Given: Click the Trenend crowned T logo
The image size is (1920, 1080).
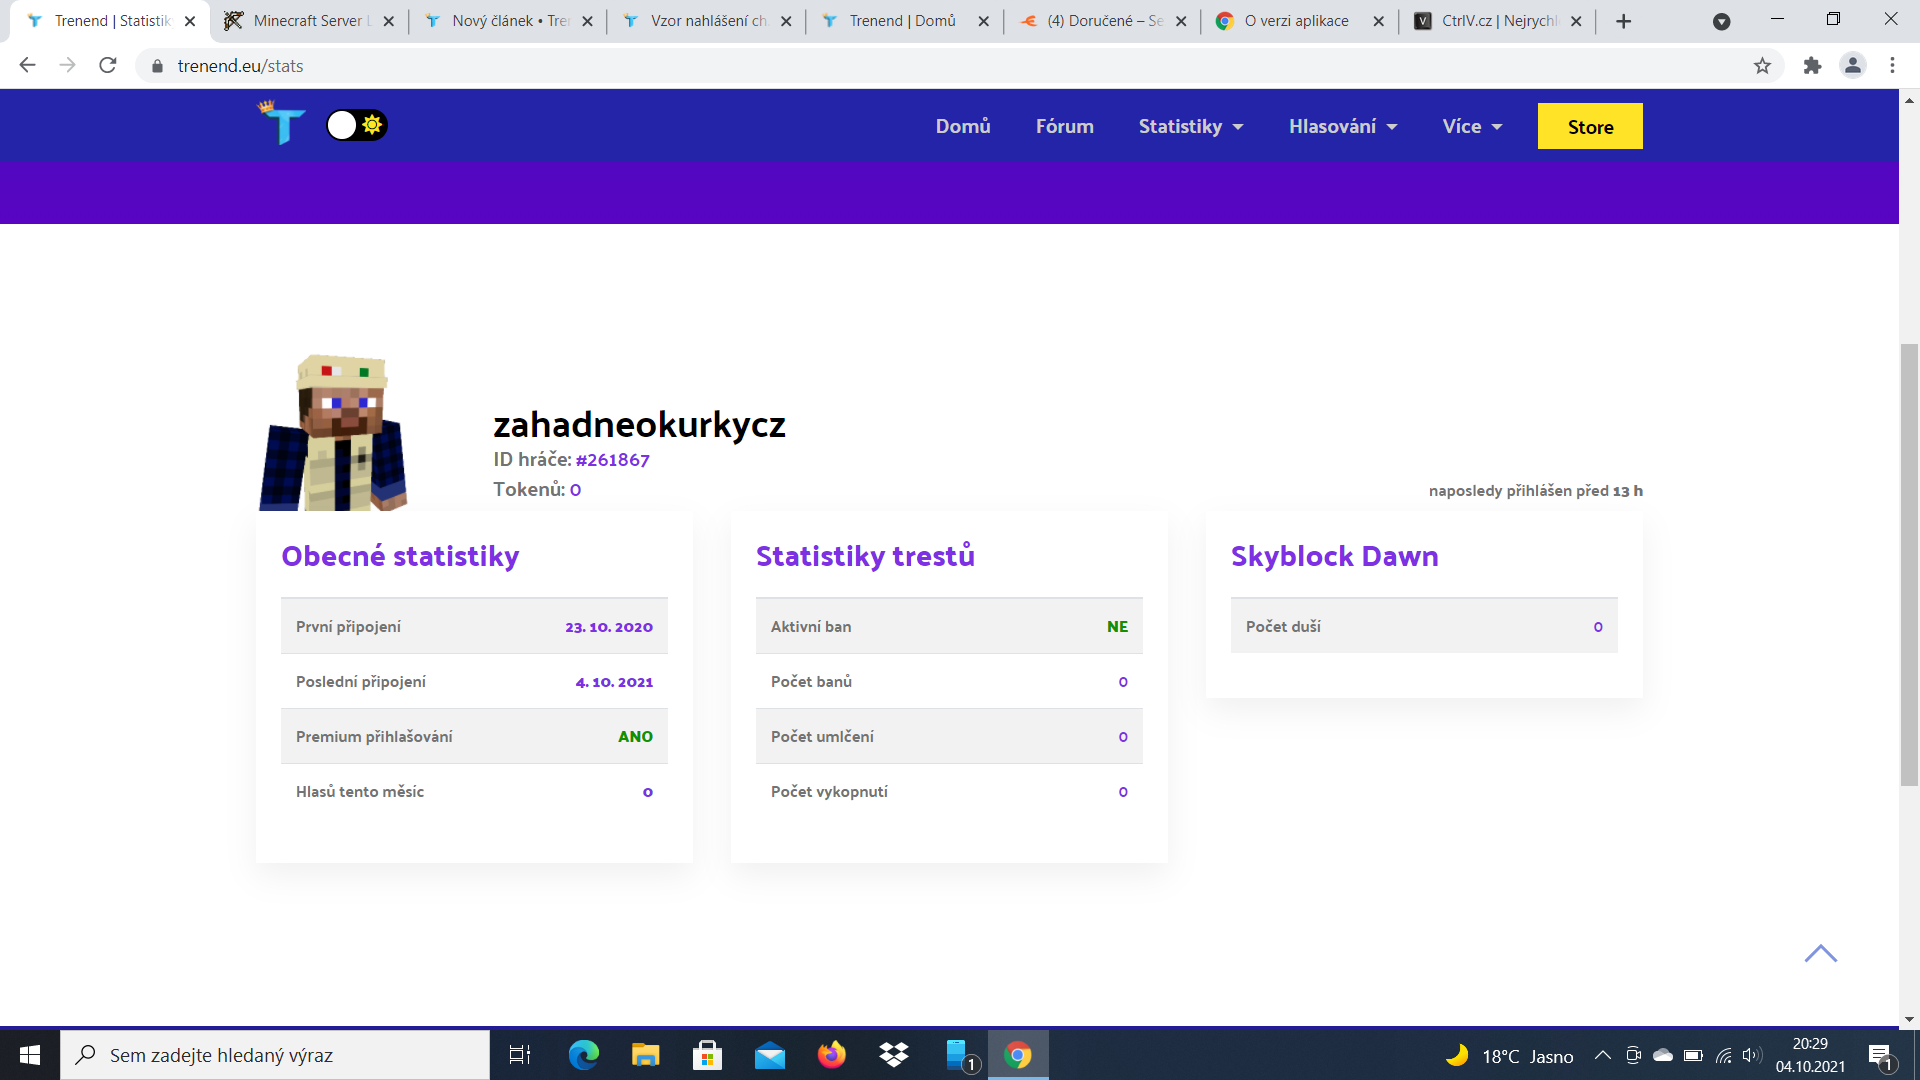Looking at the screenshot, I should [x=282, y=124].
